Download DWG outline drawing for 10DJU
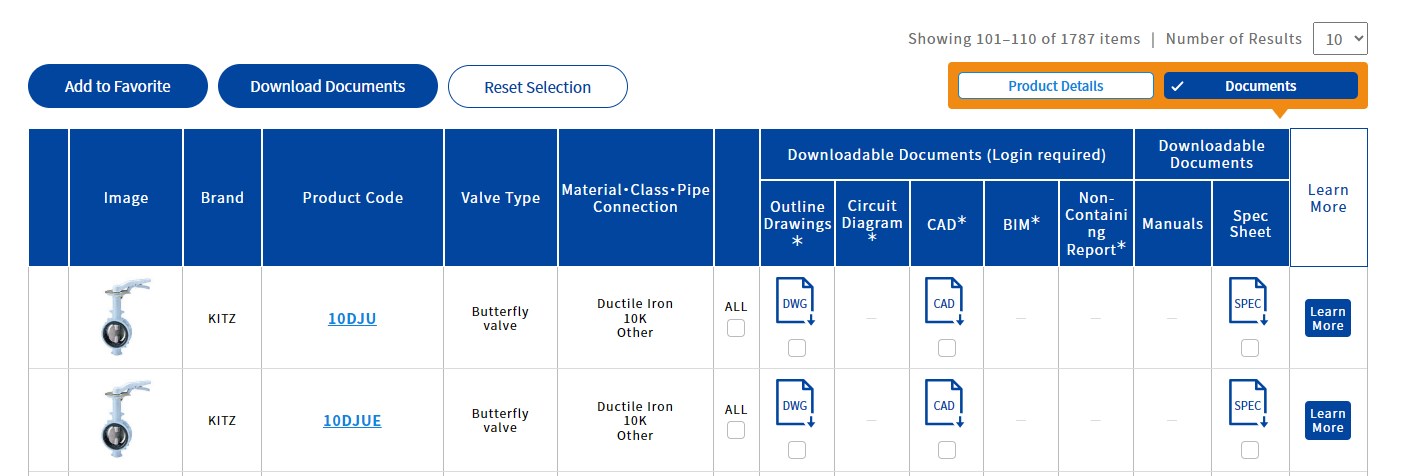Viewport: 1403px width, 476px height. [x=796, y=302]
